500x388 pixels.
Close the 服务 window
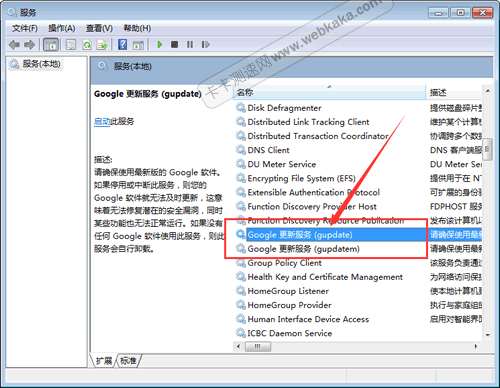point(482,13)
